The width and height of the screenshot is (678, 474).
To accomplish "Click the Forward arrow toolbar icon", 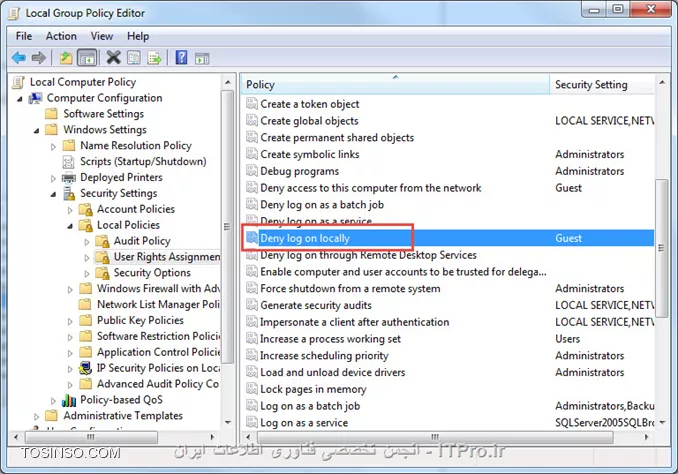I will [38, 58].
